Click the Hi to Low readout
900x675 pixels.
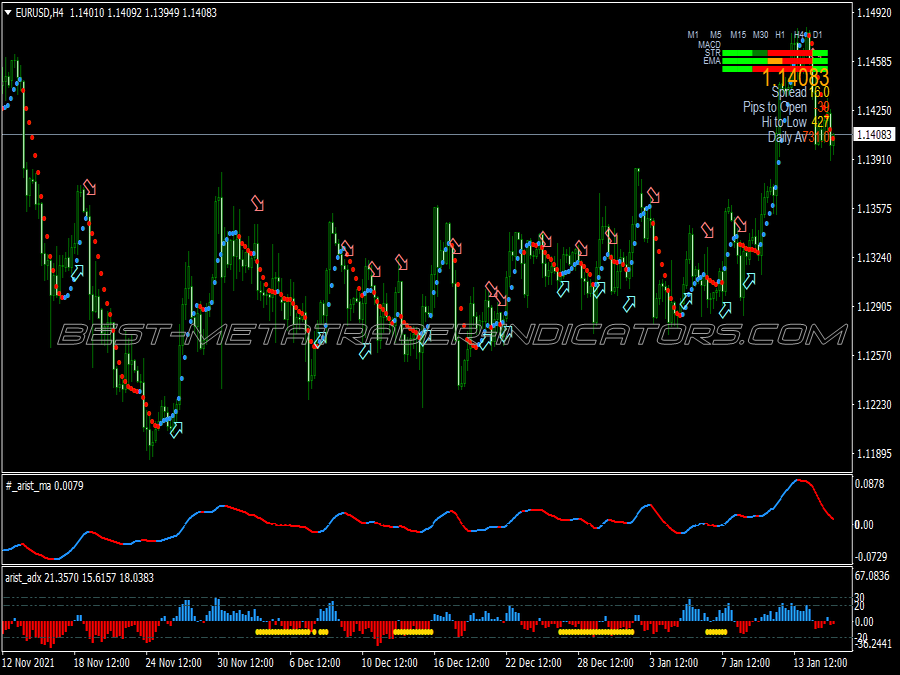(x=796, y=122)
